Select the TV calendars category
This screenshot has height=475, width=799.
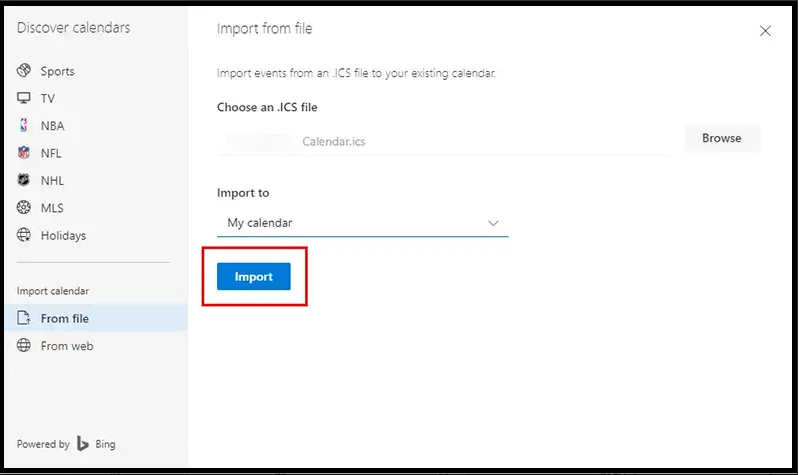[x=48, y=98]
